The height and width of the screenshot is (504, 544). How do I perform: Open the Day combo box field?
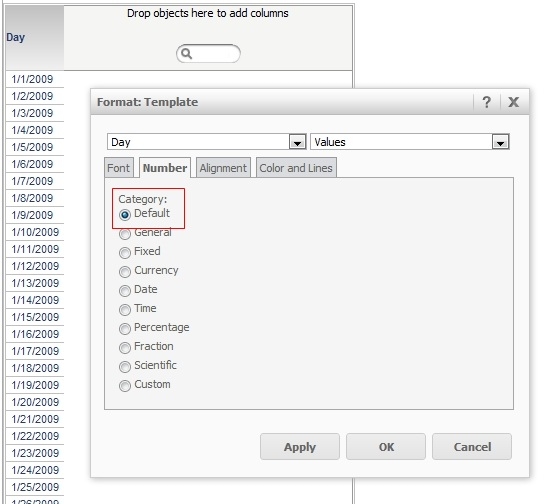tap(206, 142)
